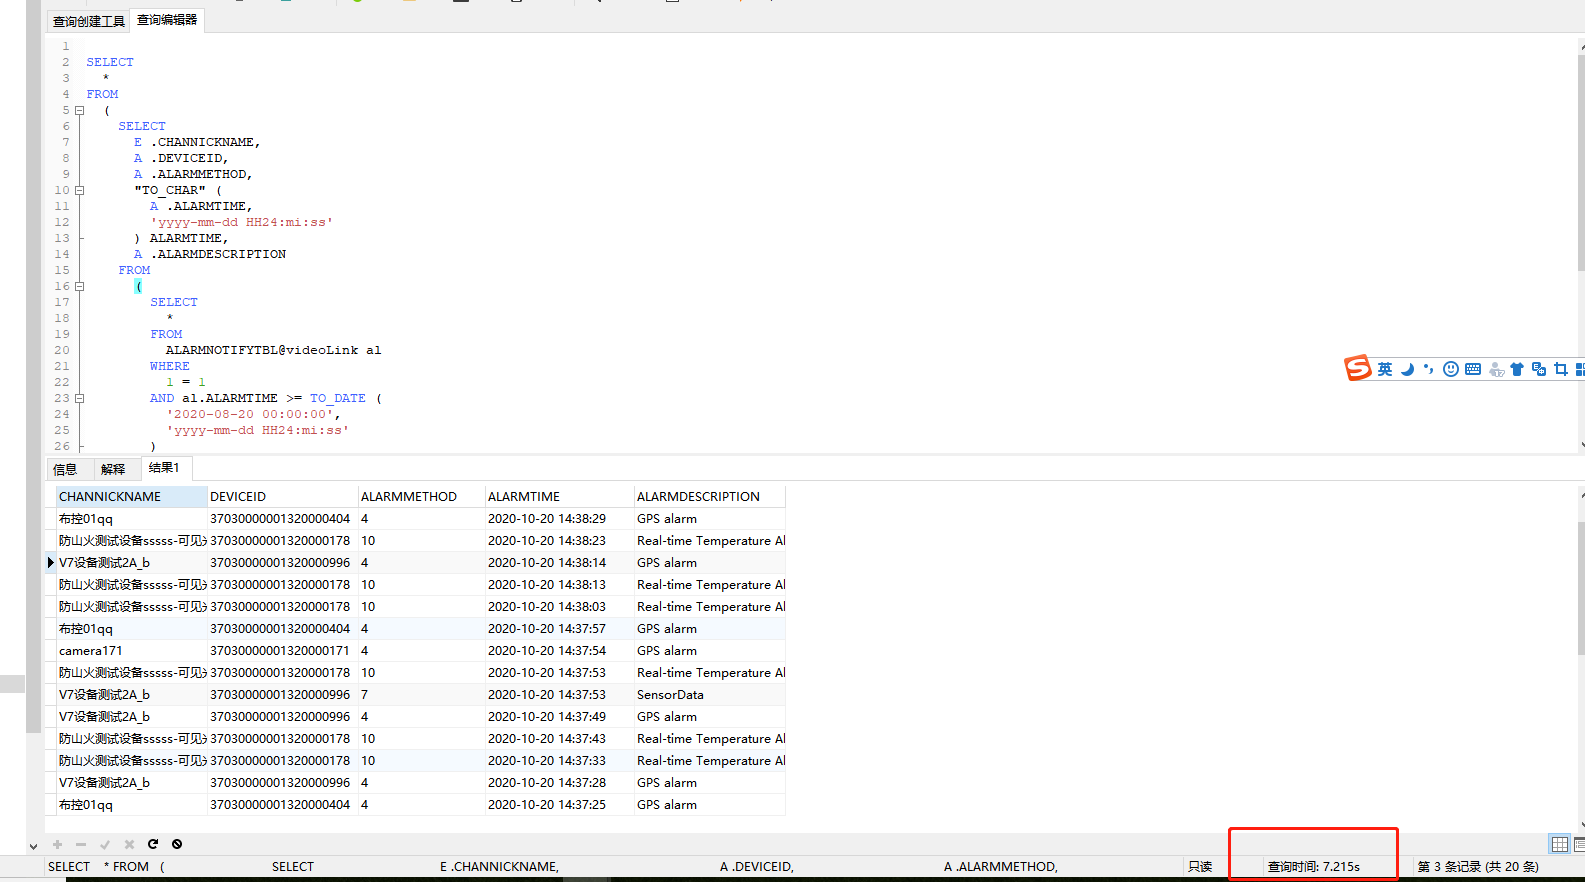Collapse the TO_DATE block at line 23
1585x882 pixels.
(x=80, y=398)
